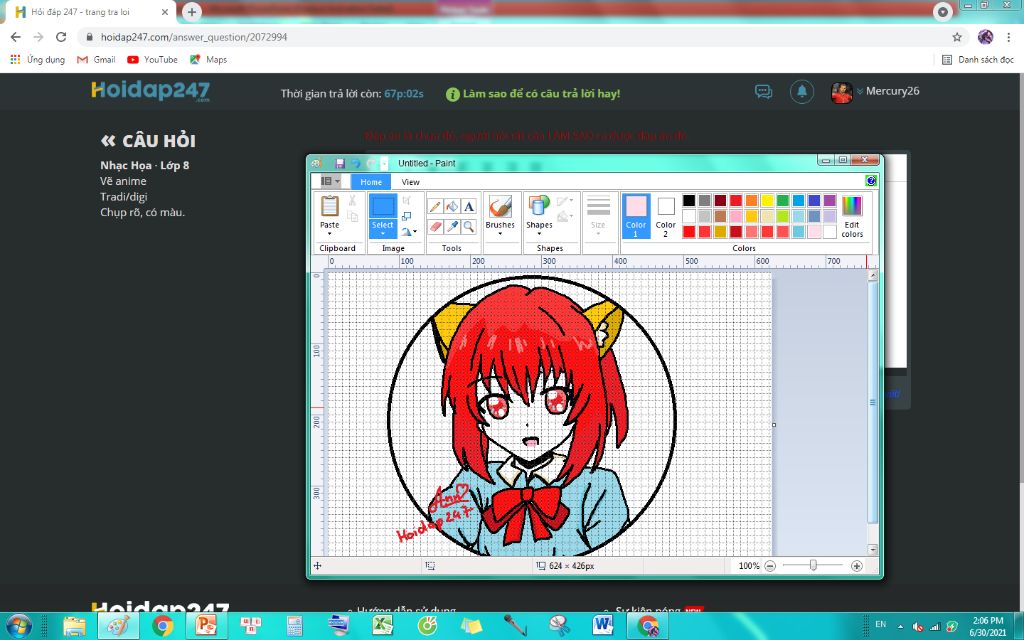1024x640 pixels.
Task: Click Làm sao để có câu trả lời hay link
Action: [541, 94]
